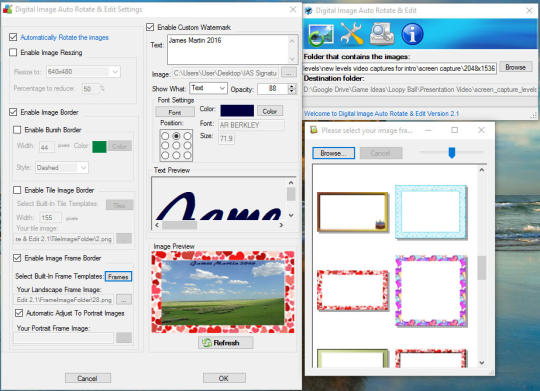
Task: Enable Brush Border checkbox
Action: [17, 130]
